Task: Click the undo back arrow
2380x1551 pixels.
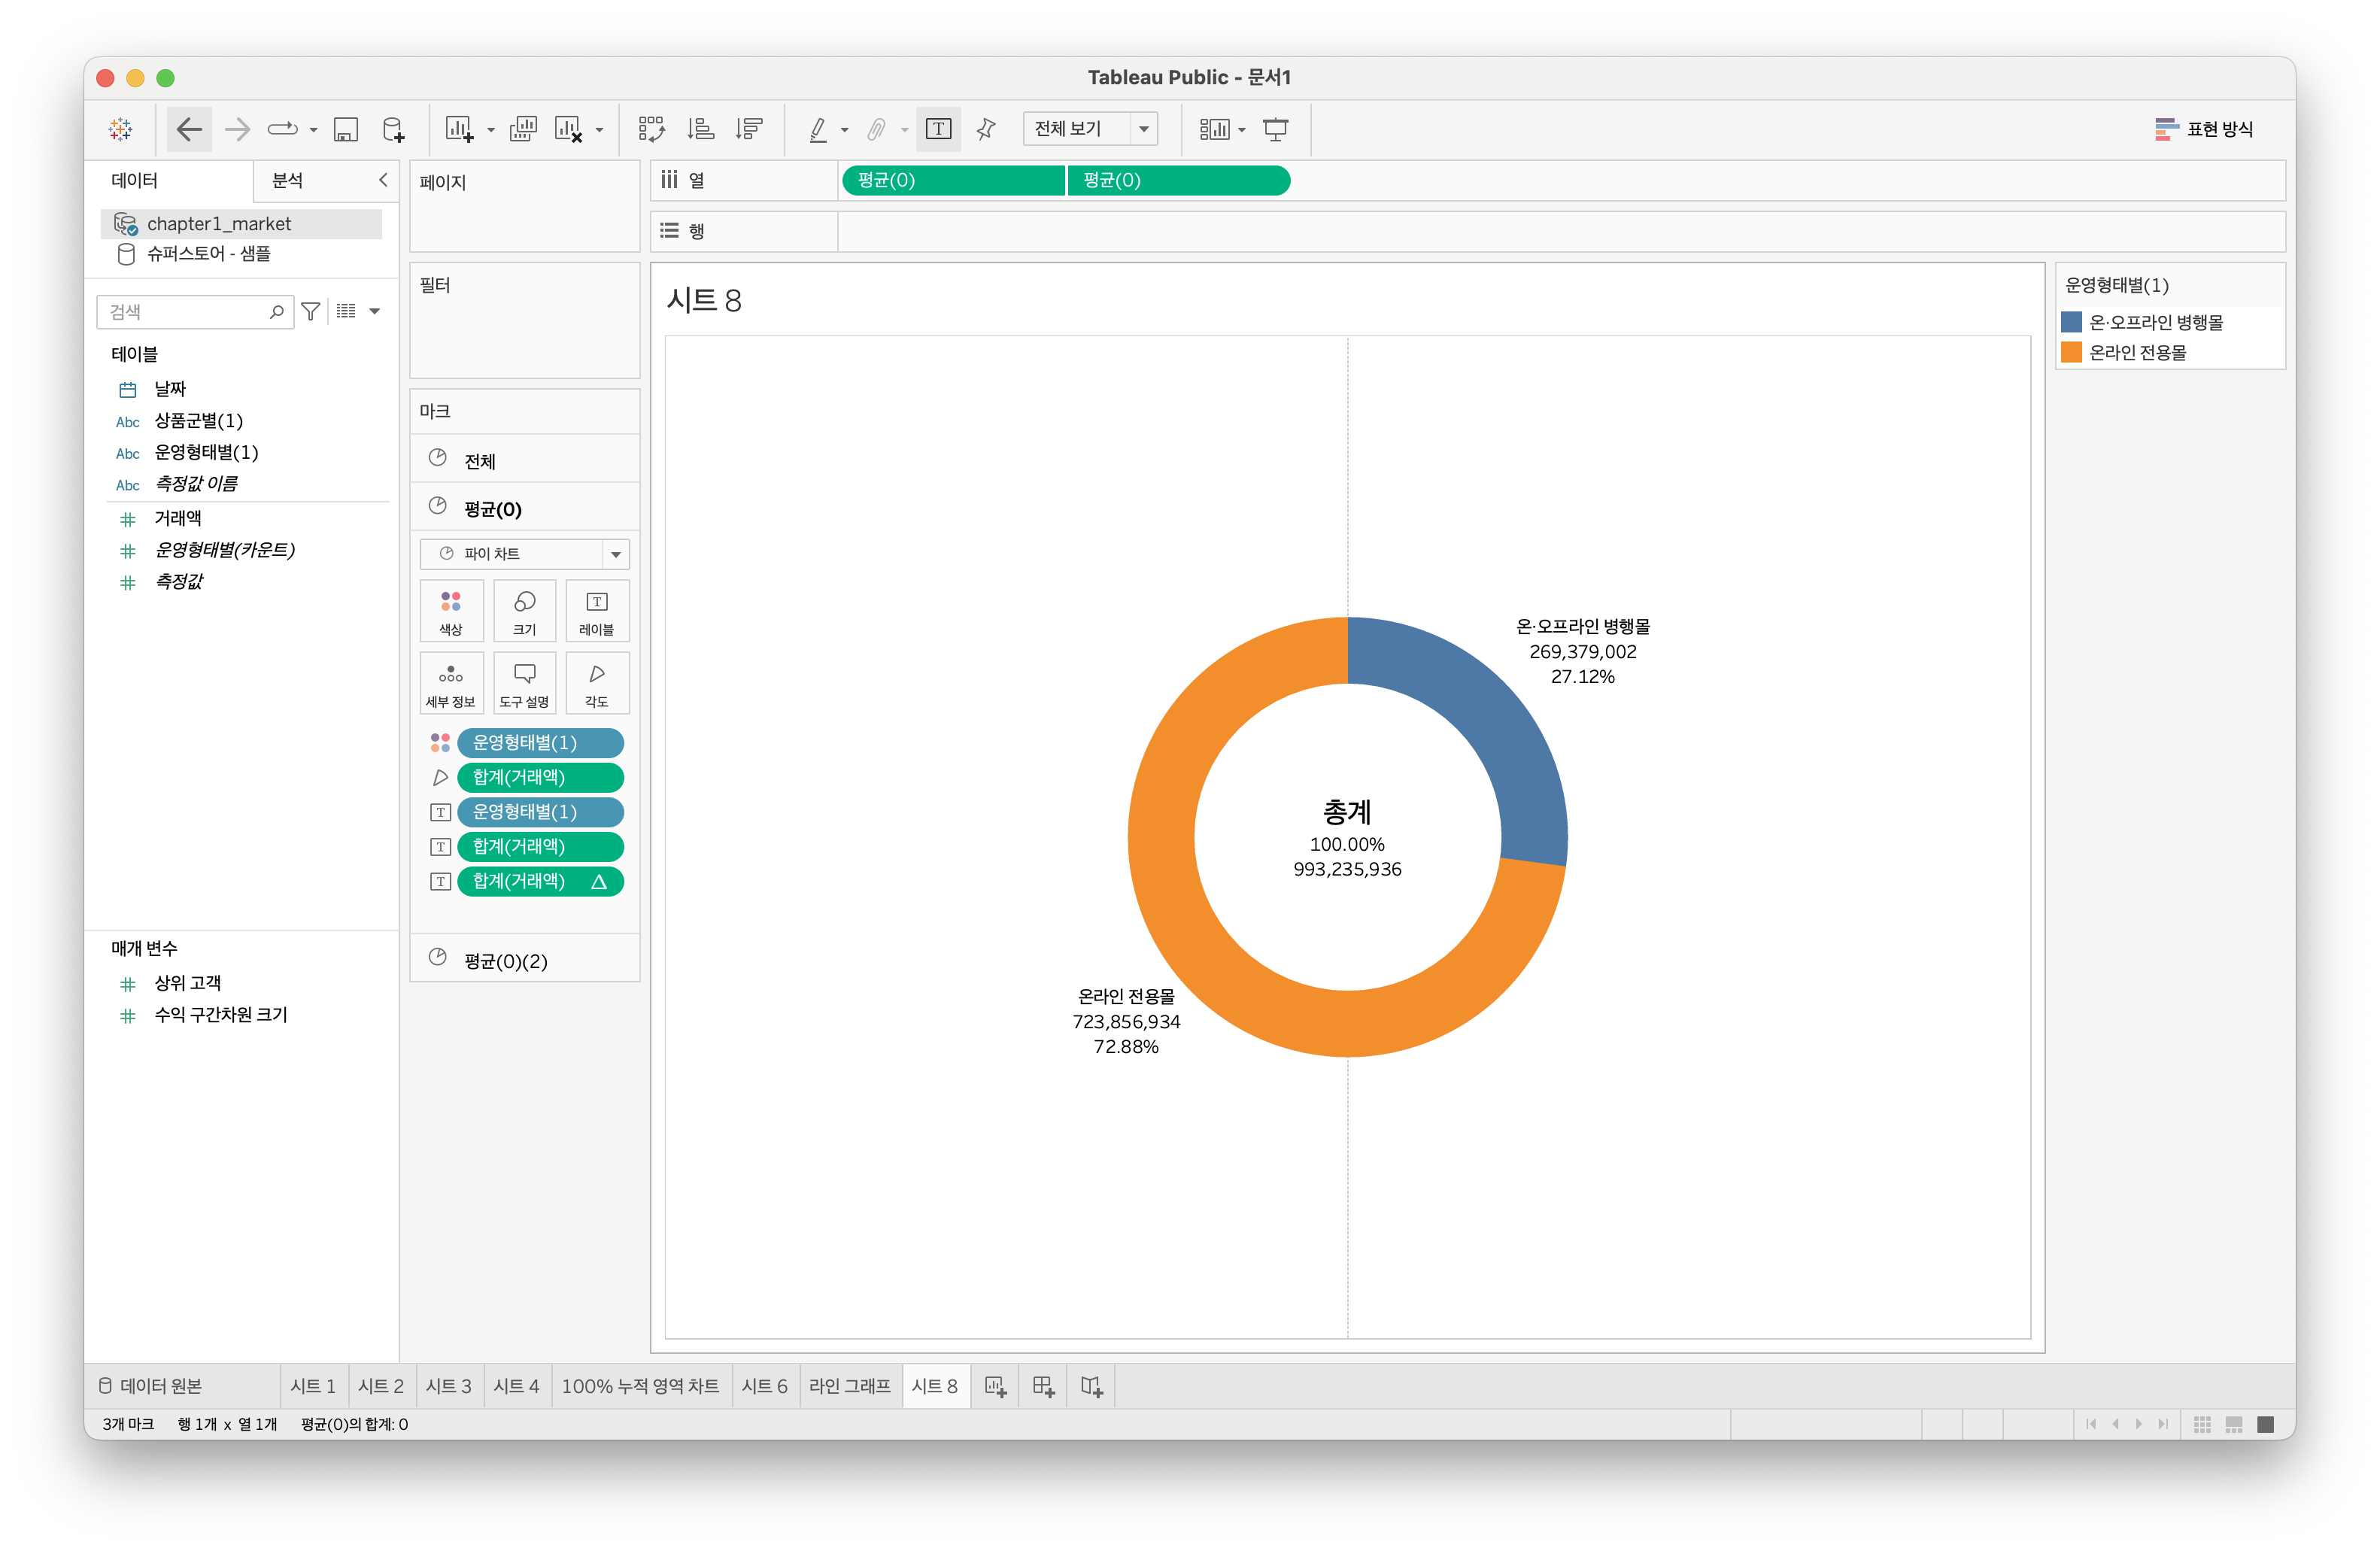Action: [x=189, y=129]
